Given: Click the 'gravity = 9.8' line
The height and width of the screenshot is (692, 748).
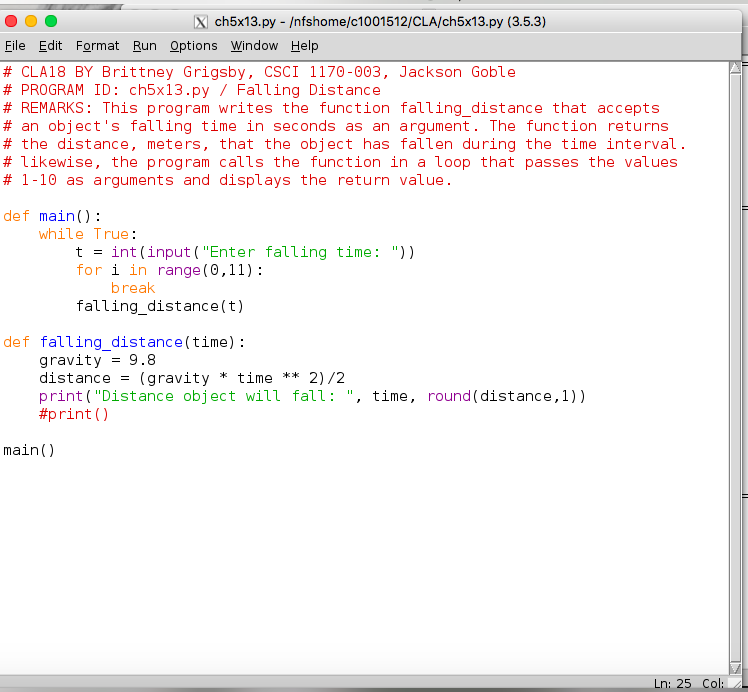Looking at the screenshot, I should (x=97, y=360).
